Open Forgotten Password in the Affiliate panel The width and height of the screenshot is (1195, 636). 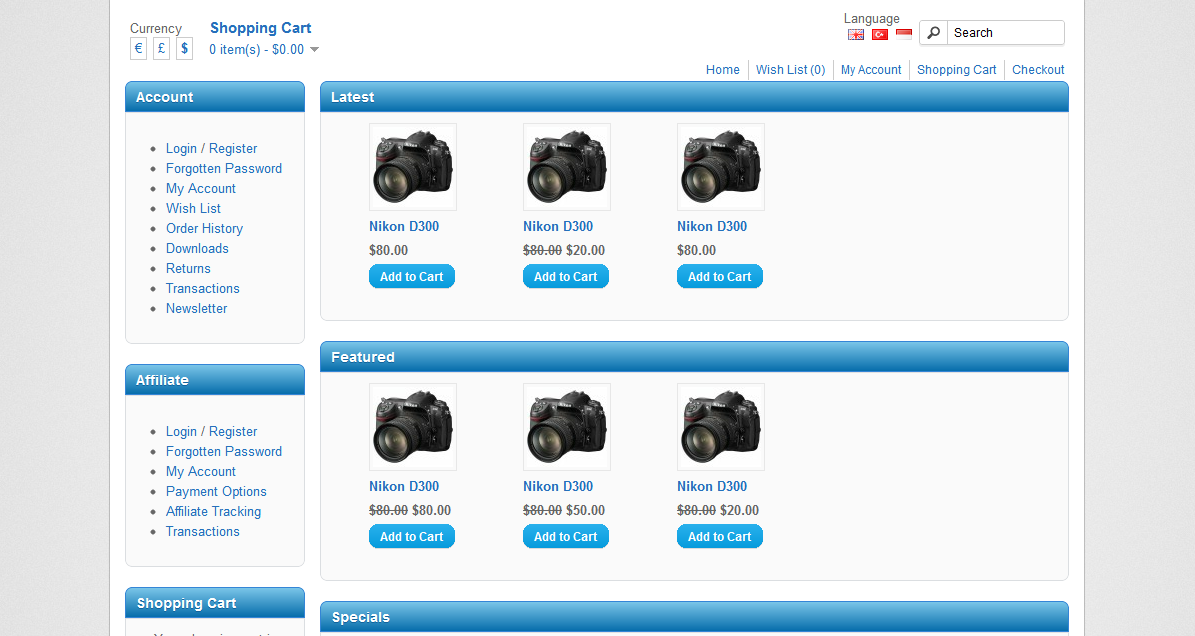pos(224,452)
